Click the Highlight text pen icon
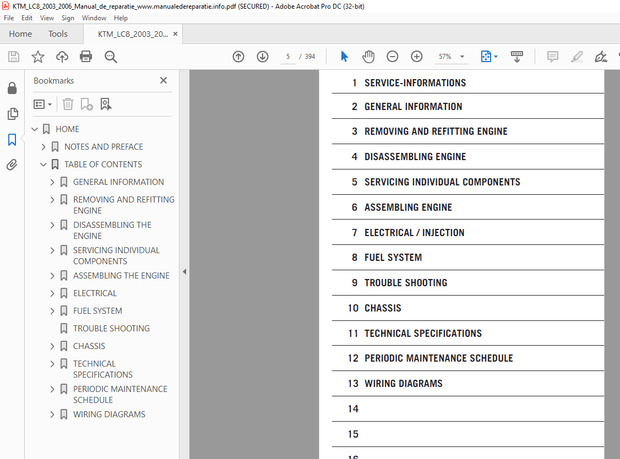Screen dimensions: 620x459 (x=577, y=57)
